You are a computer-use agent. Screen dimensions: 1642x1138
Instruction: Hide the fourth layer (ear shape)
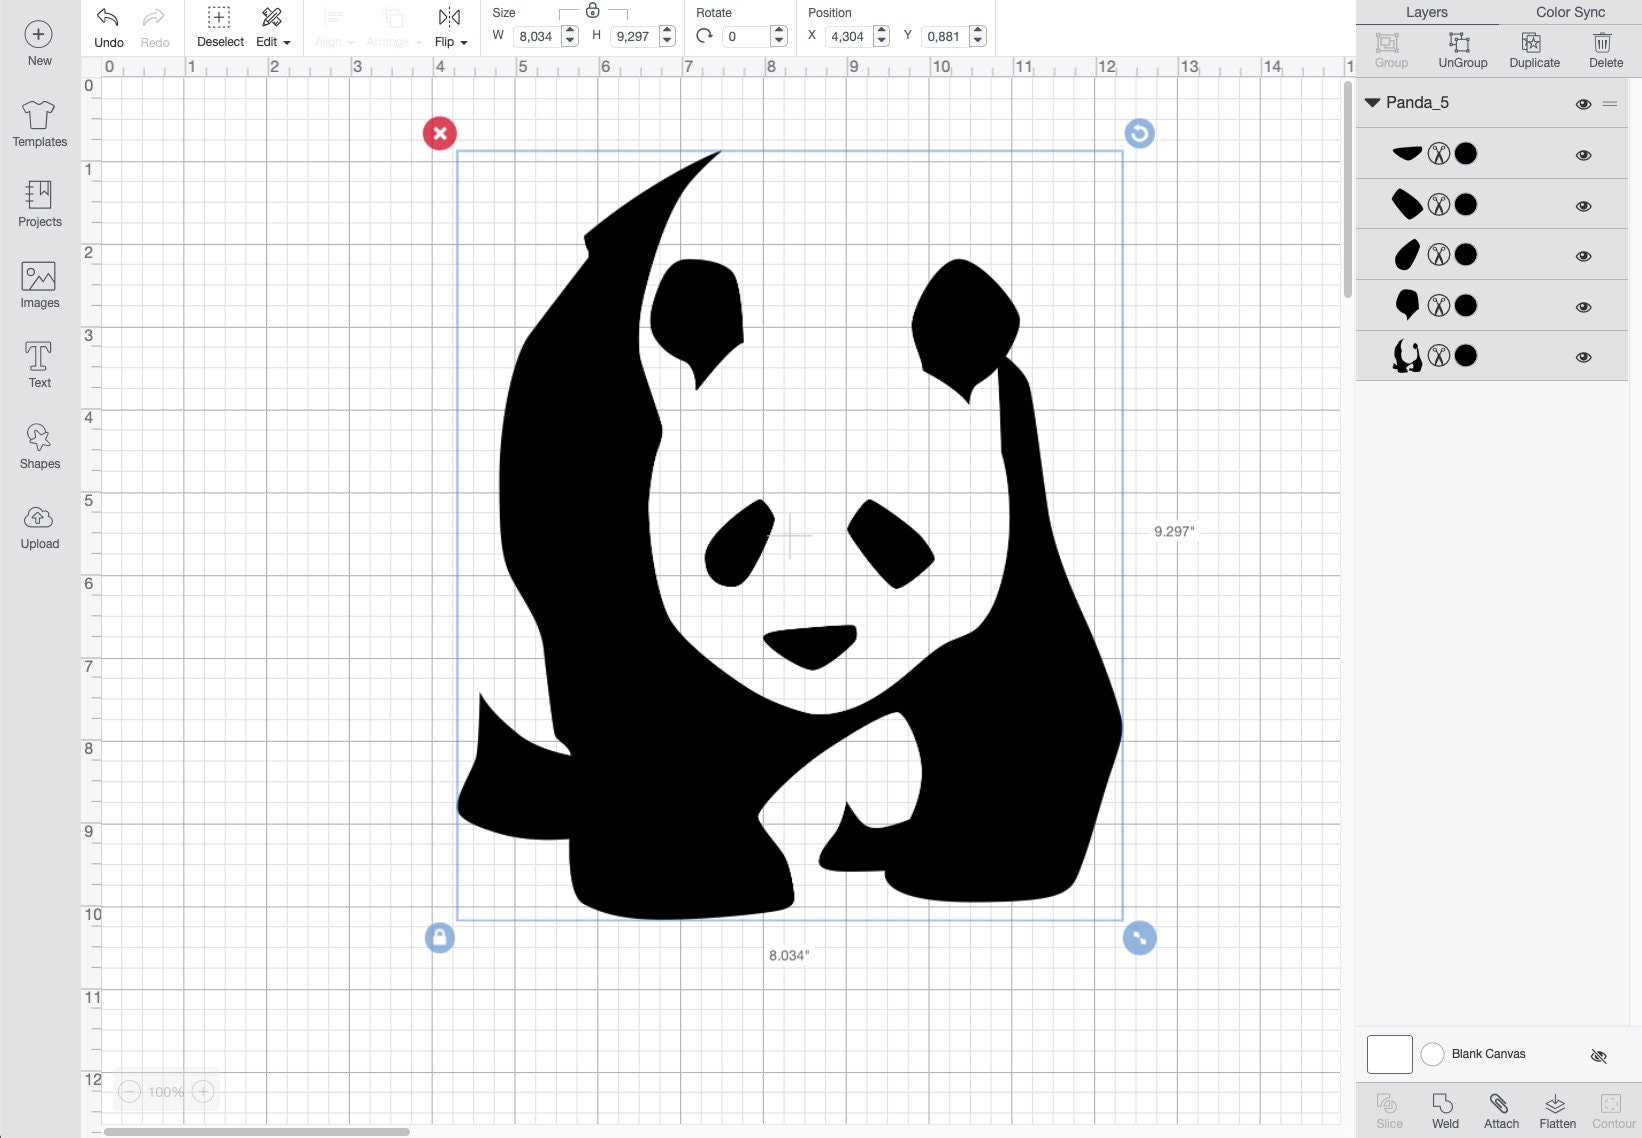point(1583,307)
